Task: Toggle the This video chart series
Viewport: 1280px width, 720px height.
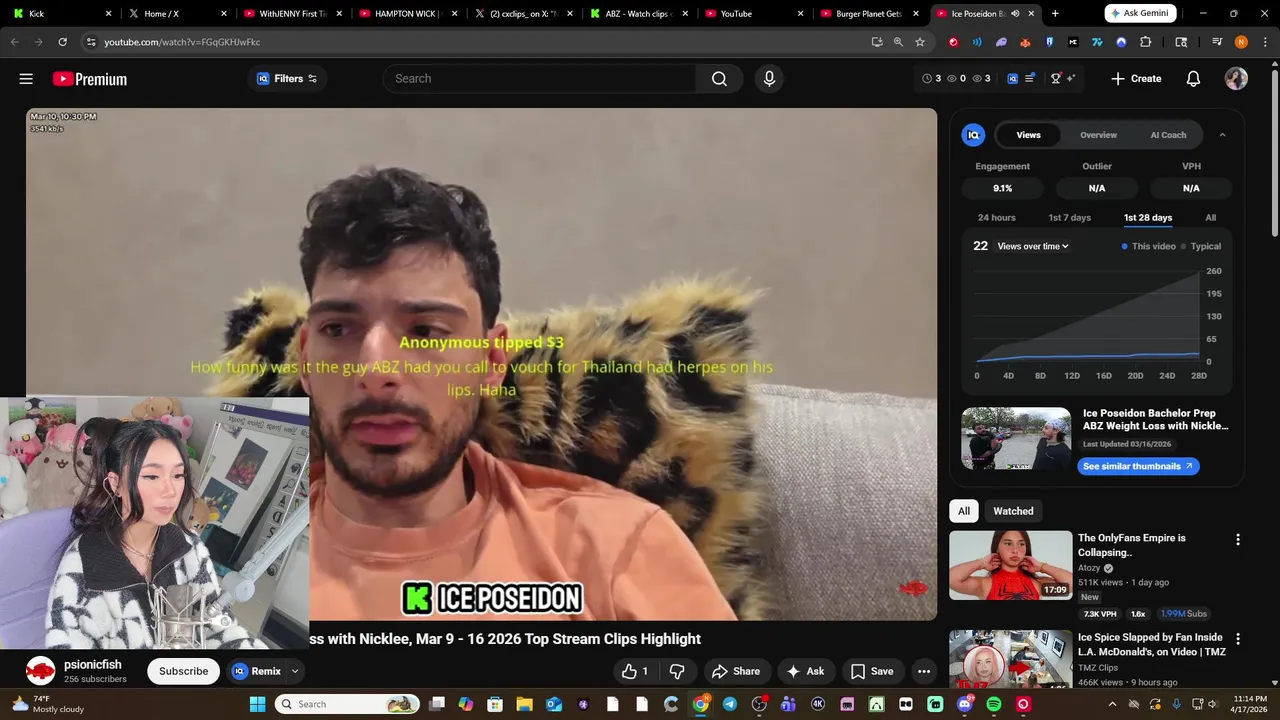Action: click(x=1149, y=246)
